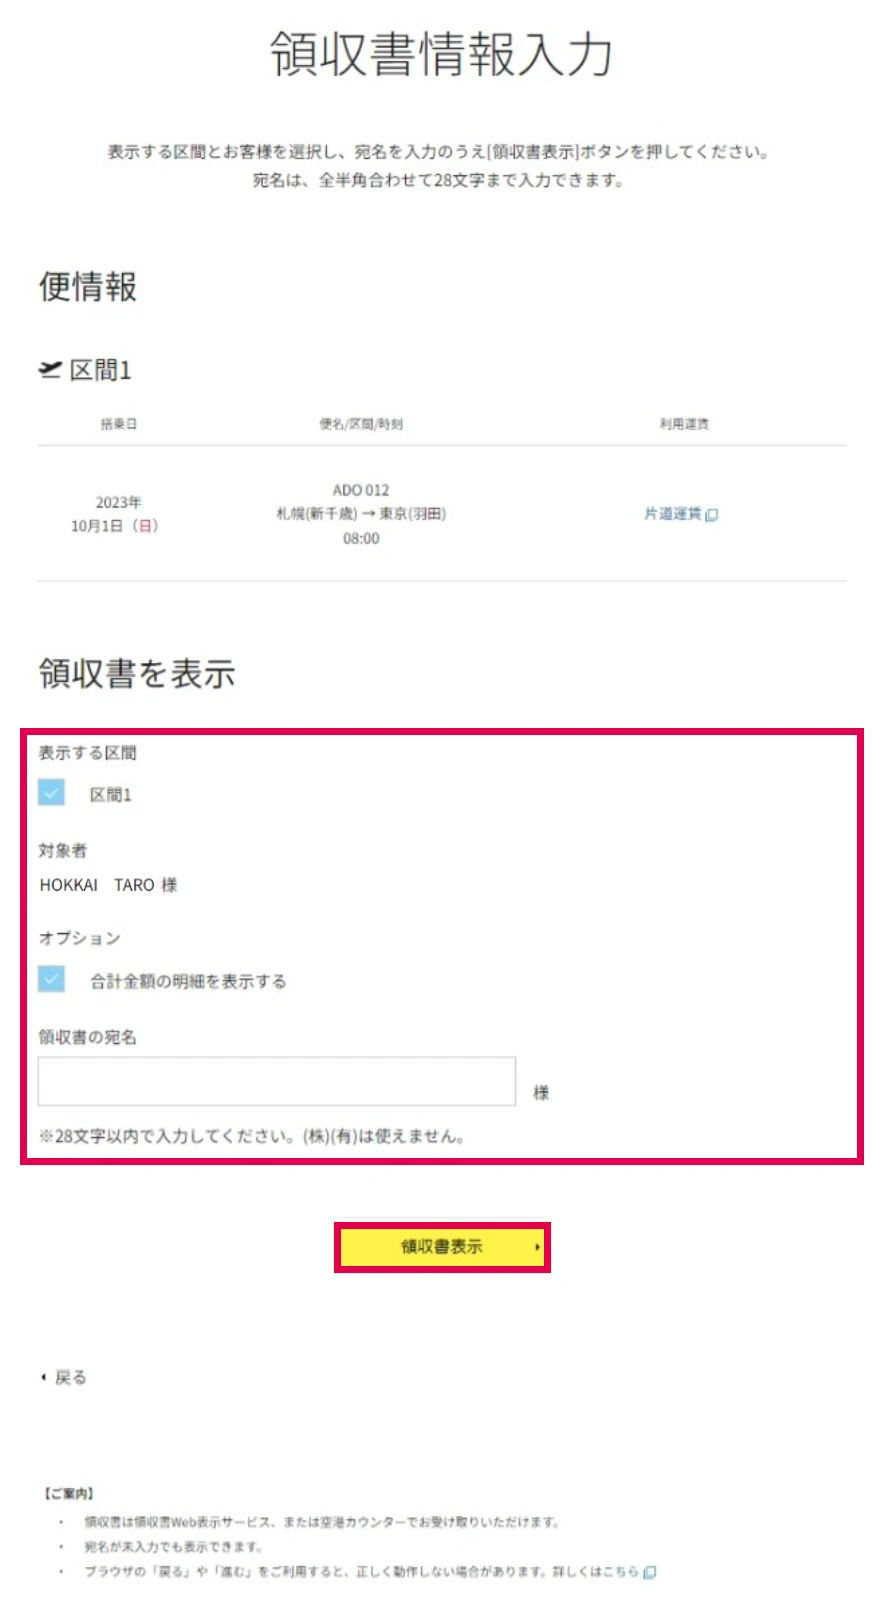The image size is (884, 1610).
Task: Uncheck the 区間1 checkbox
Action: [51, 793]
